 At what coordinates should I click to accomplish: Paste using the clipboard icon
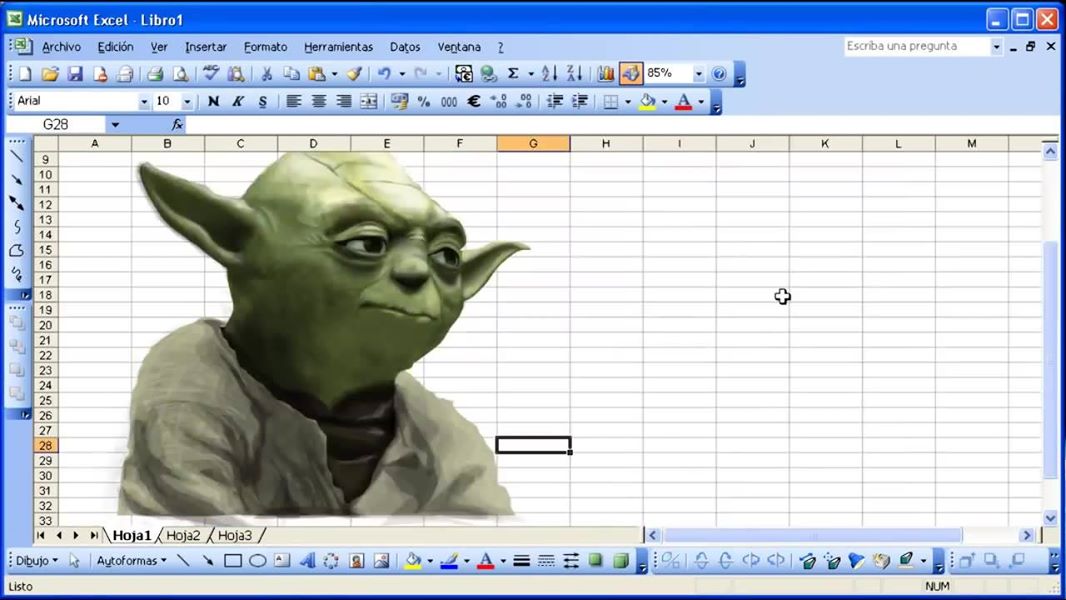316,73
